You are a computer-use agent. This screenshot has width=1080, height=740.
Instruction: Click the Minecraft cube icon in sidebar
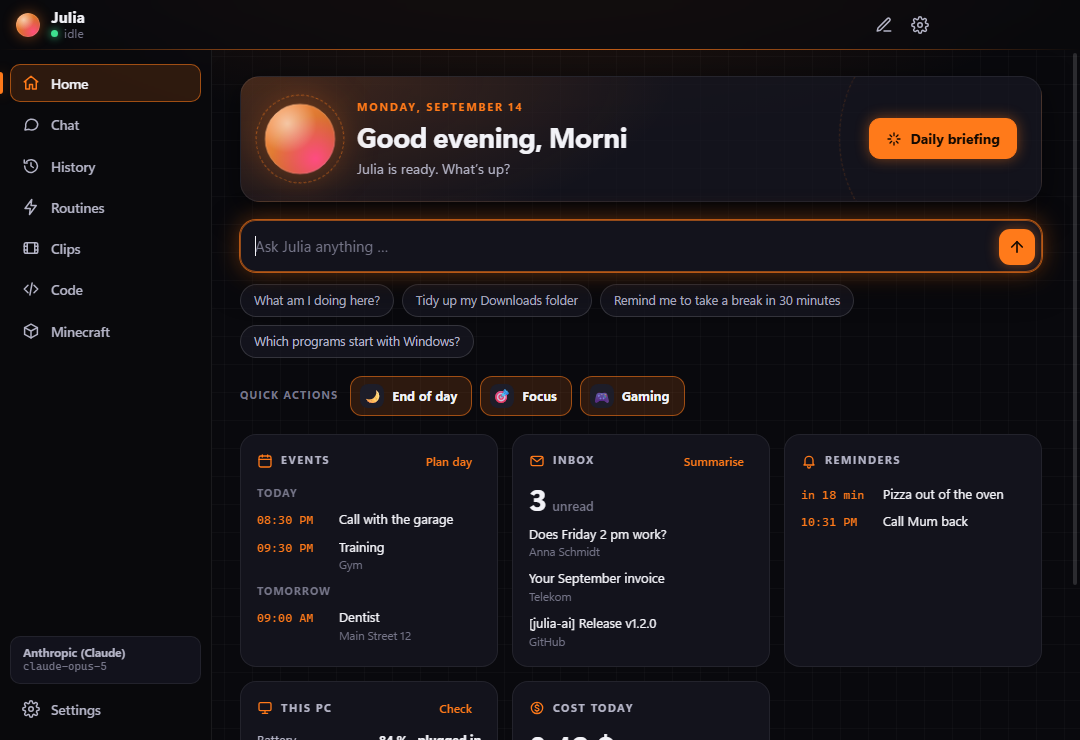31,331
